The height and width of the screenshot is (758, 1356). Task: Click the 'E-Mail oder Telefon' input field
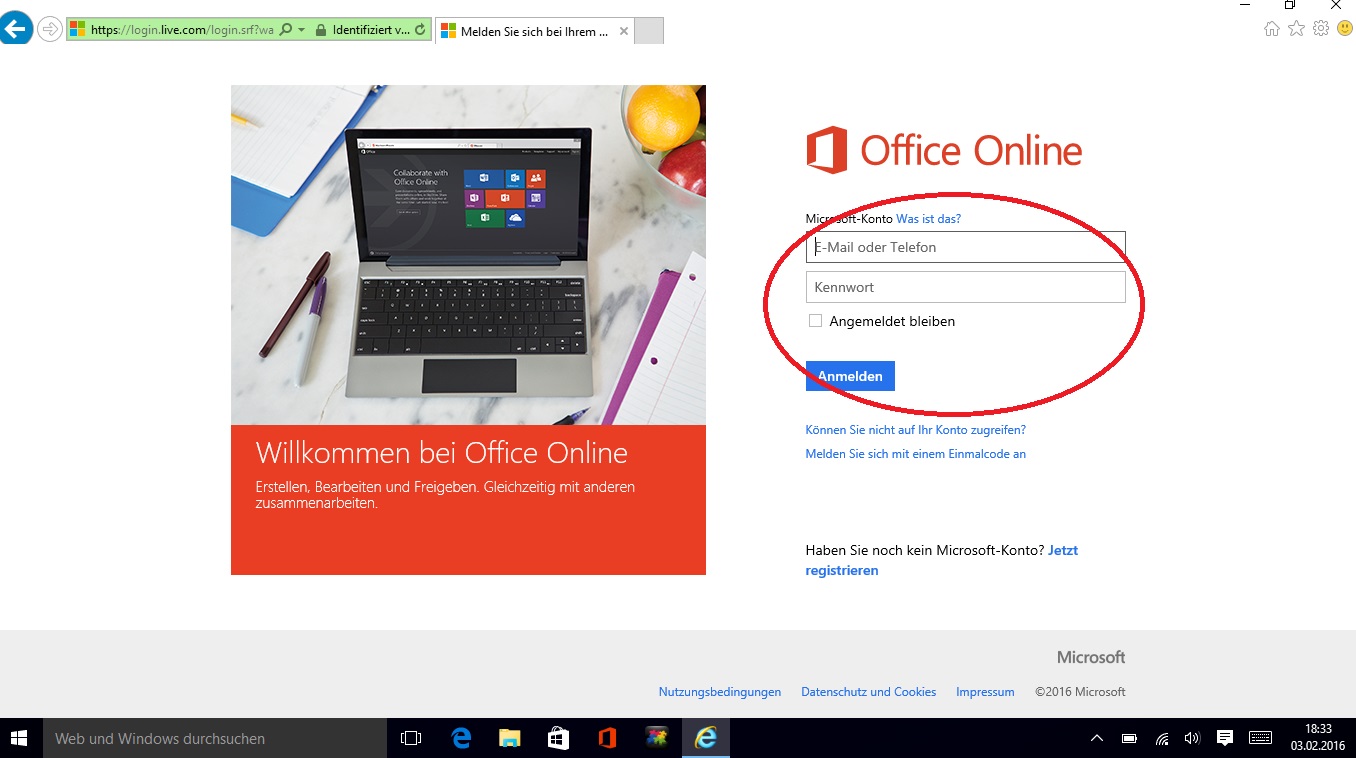point(965,247)
